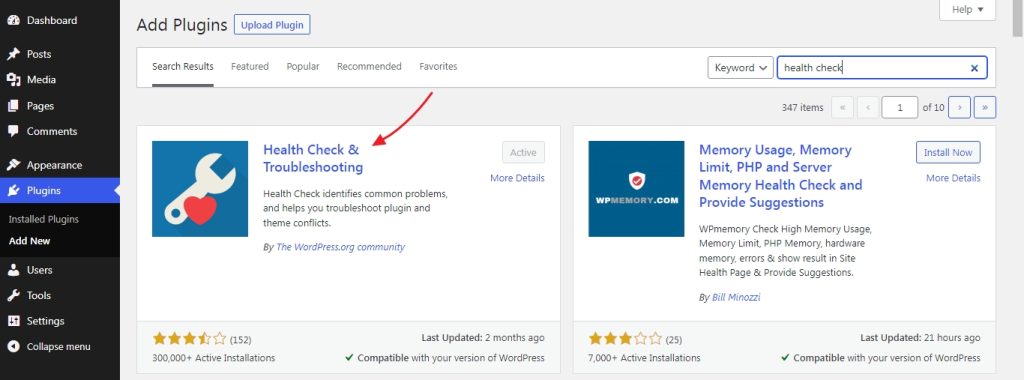The image size is (1024, 380).
Task: Click the Comments bubble icon
Action: point(14,131)
